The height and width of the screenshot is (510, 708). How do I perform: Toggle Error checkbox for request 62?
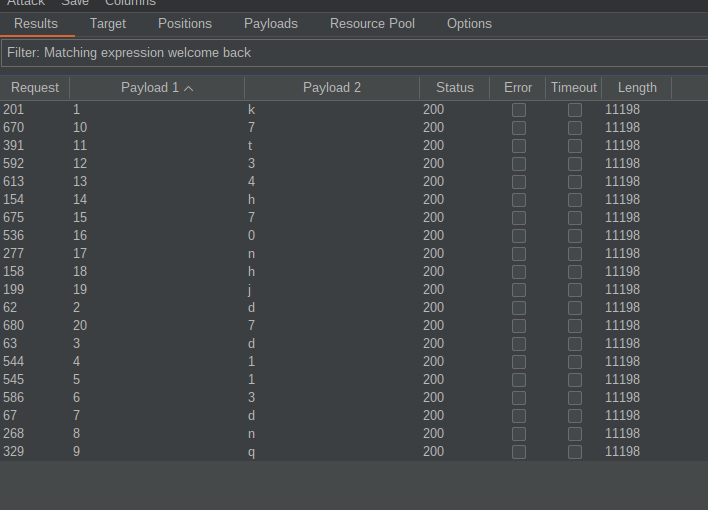(x=519, y=308)
